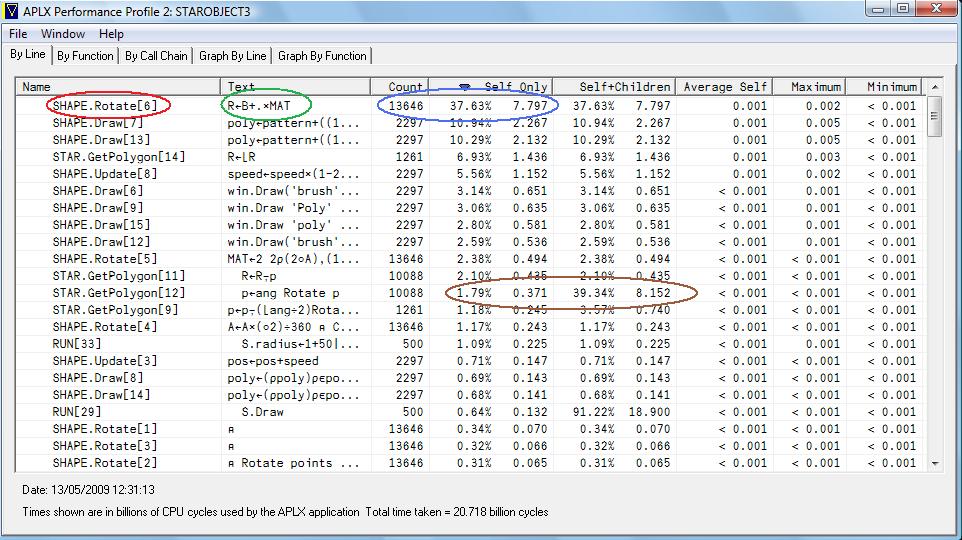Open the Help menu

111,34
